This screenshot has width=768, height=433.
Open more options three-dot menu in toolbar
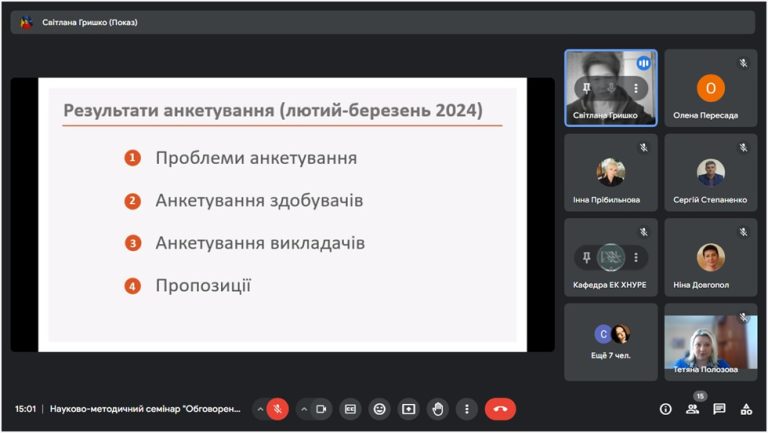pyautogui.click(x=467, y=409)
